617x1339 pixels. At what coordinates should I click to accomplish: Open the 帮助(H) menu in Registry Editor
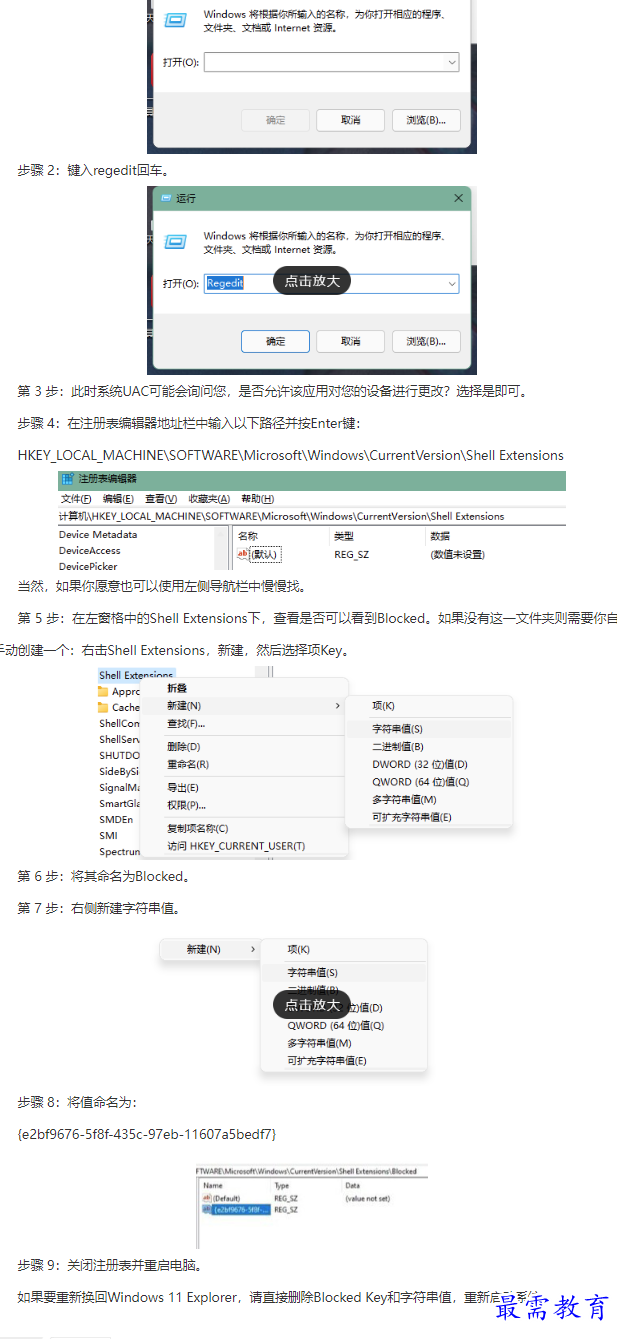[257, 499]
